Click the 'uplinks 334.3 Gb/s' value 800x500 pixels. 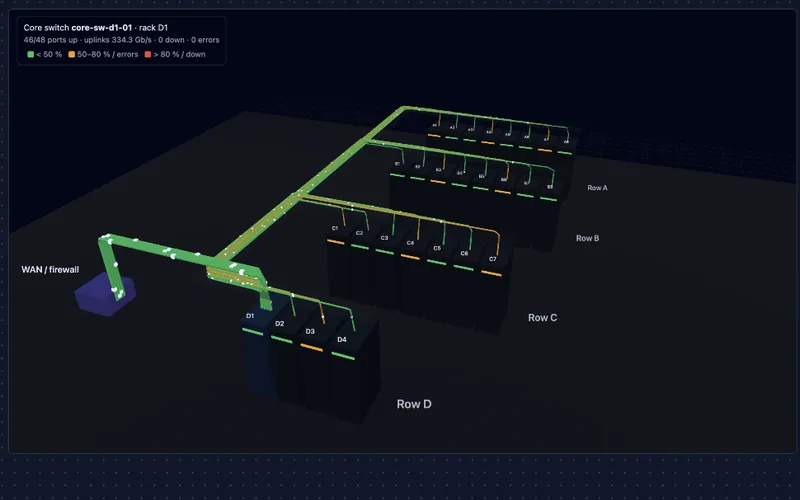(x=118, y=40)
